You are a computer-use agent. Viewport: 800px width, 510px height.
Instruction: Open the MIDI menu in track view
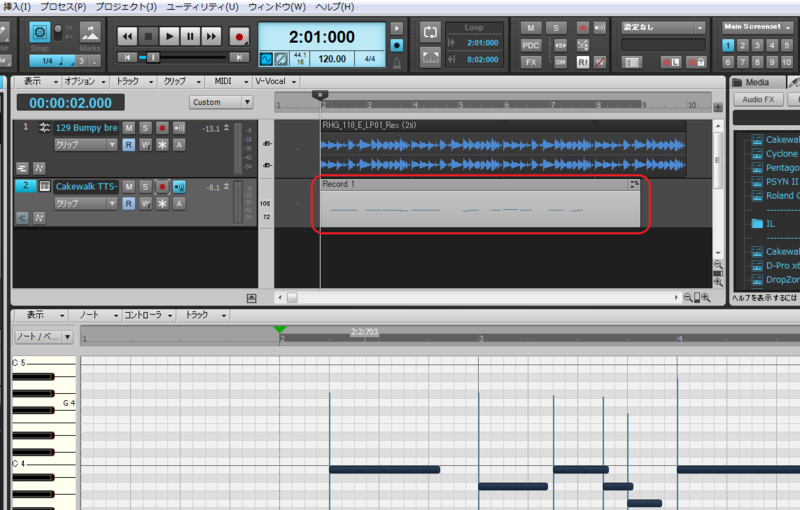(231, 81)
